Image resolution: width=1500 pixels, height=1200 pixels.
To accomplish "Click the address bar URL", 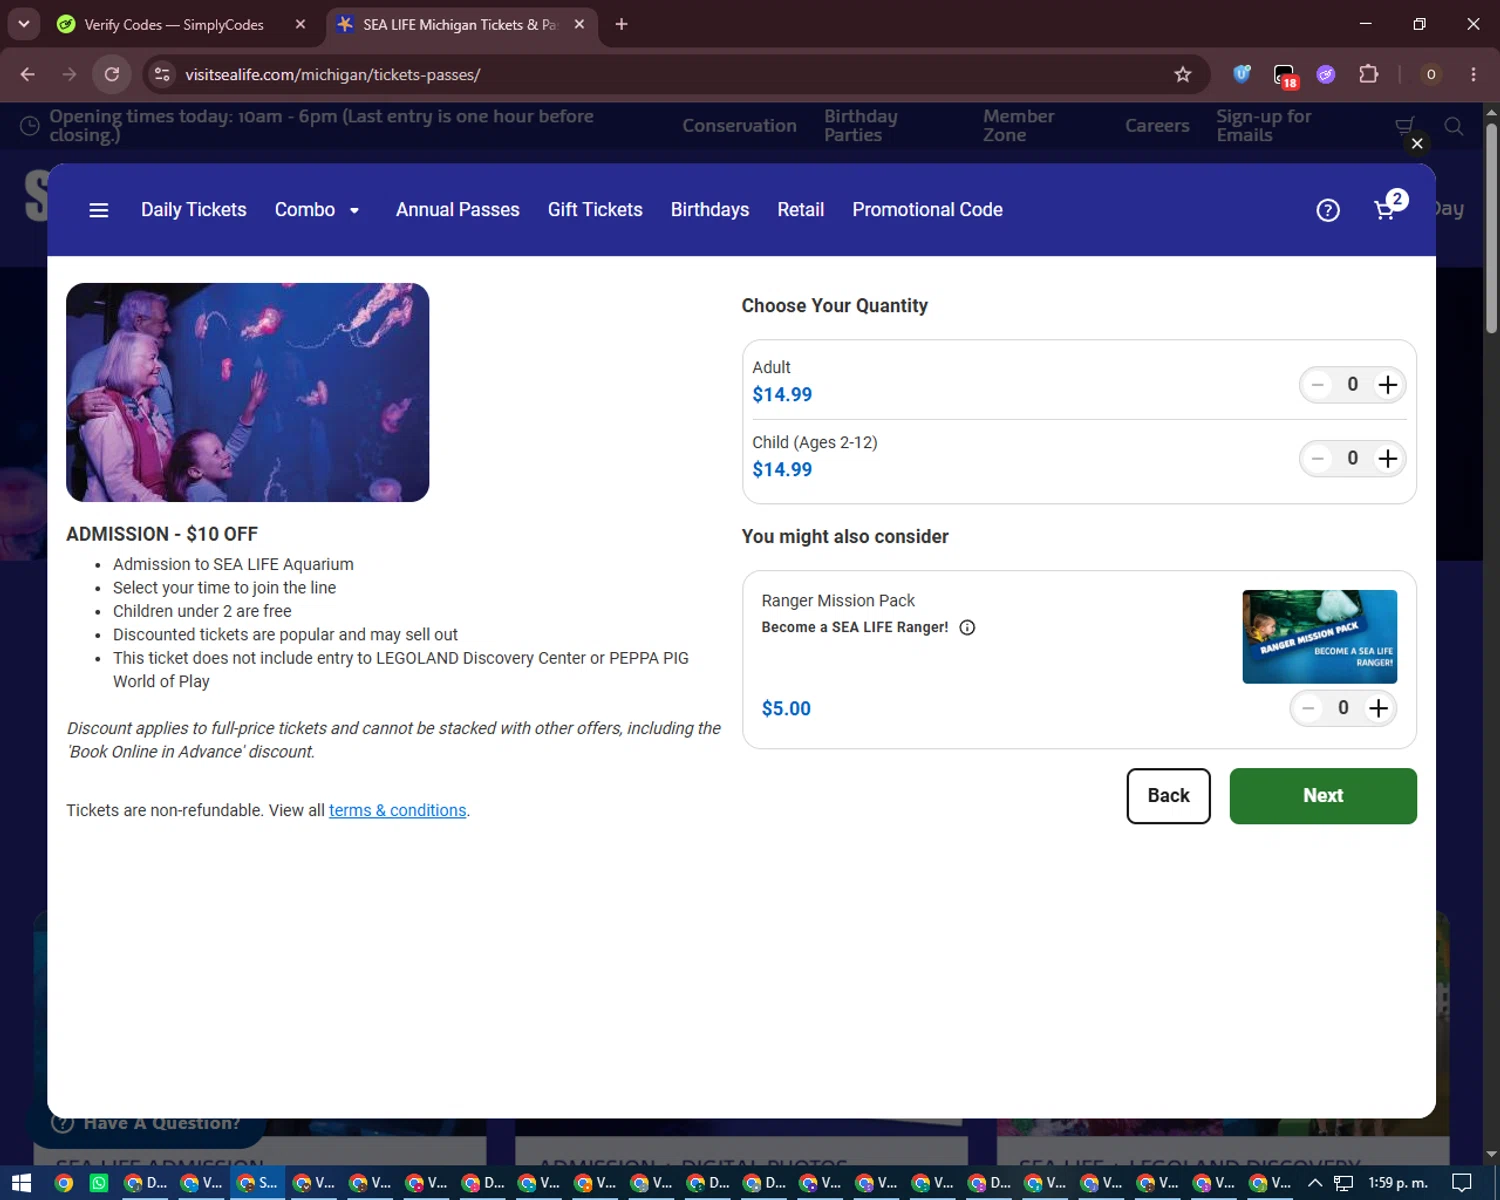I will (332, 75).
